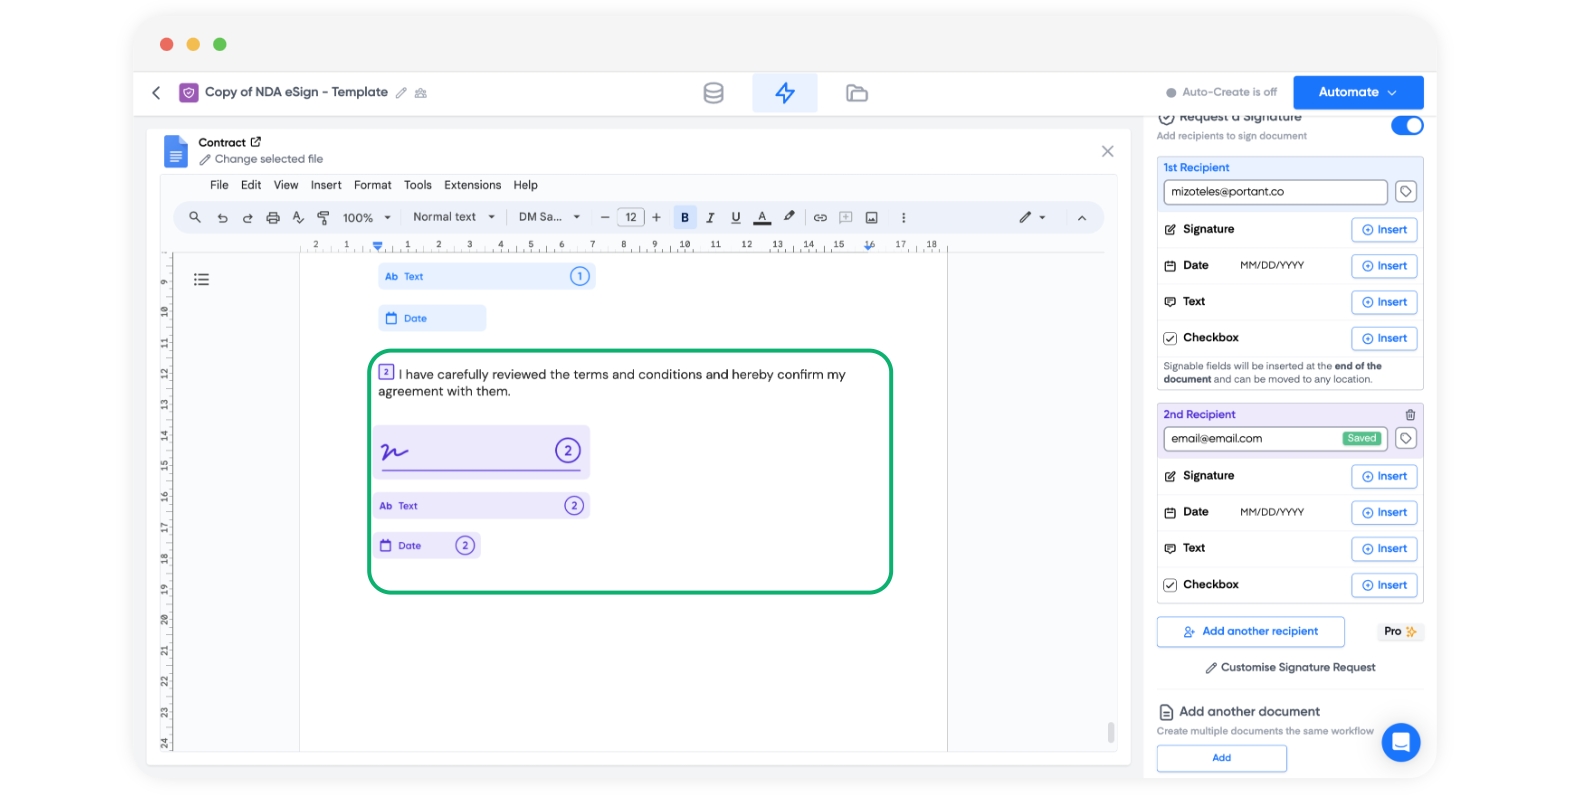
Task: Click Add another recipient button
Action: click(1250, 632)
